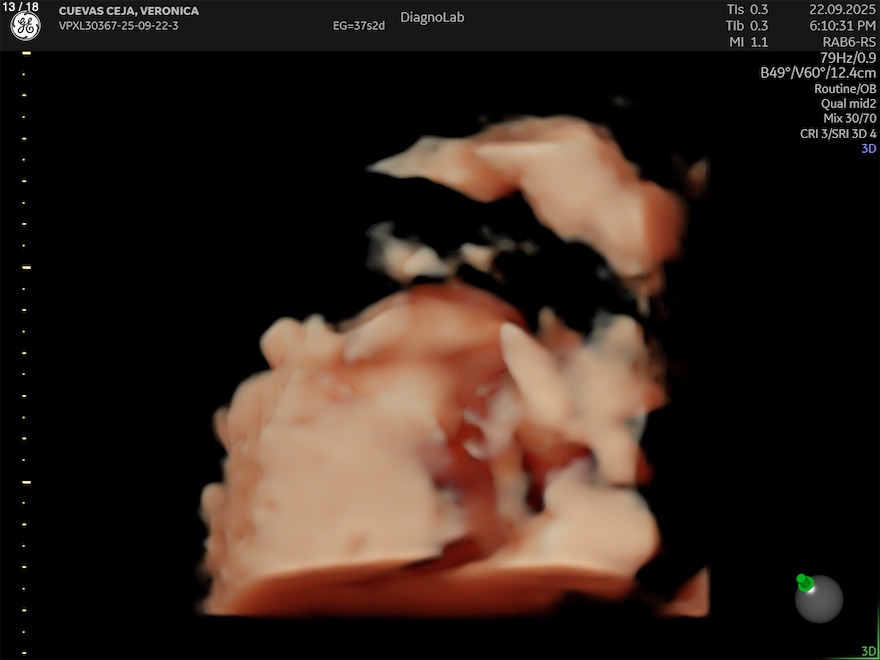
Task: Click patient ID VPXL30367-25-09-22-3
Action: [x=120, y=26]
